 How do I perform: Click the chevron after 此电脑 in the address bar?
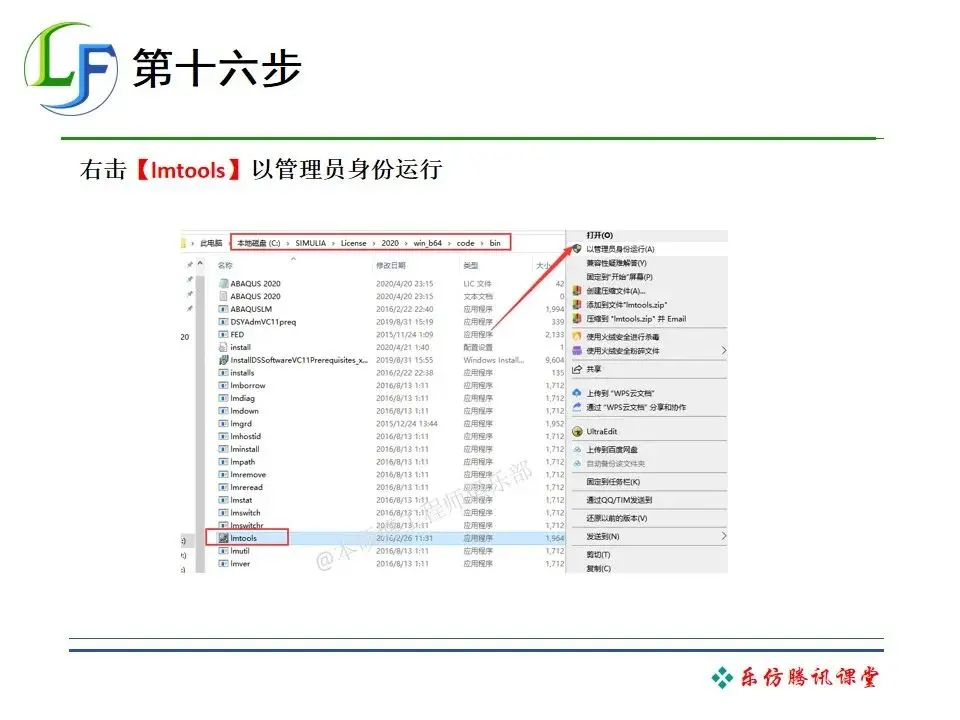(x=230, y=243)
